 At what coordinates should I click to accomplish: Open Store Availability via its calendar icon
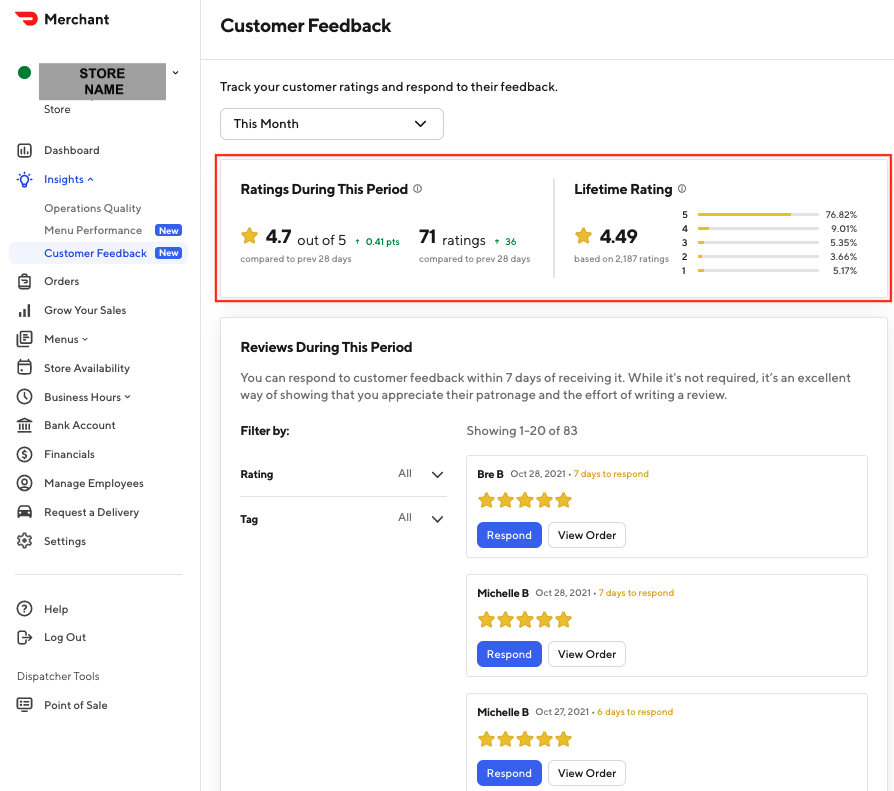24,368
